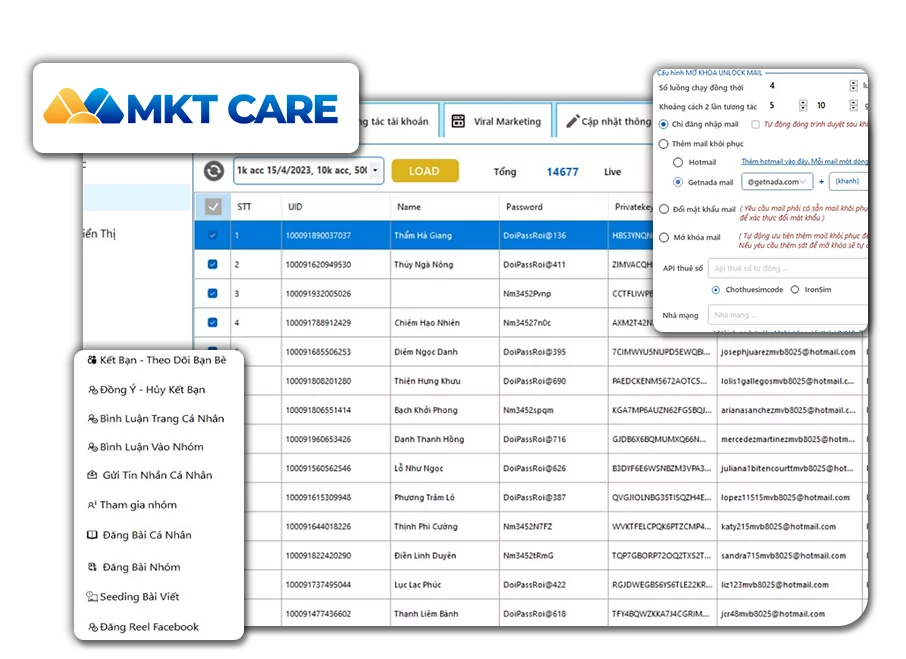This screenshot has height=659, width=906.
Task: Uncheck row 2 checkbox for Thúy Ngà Nông
Action: pos(213,264)
